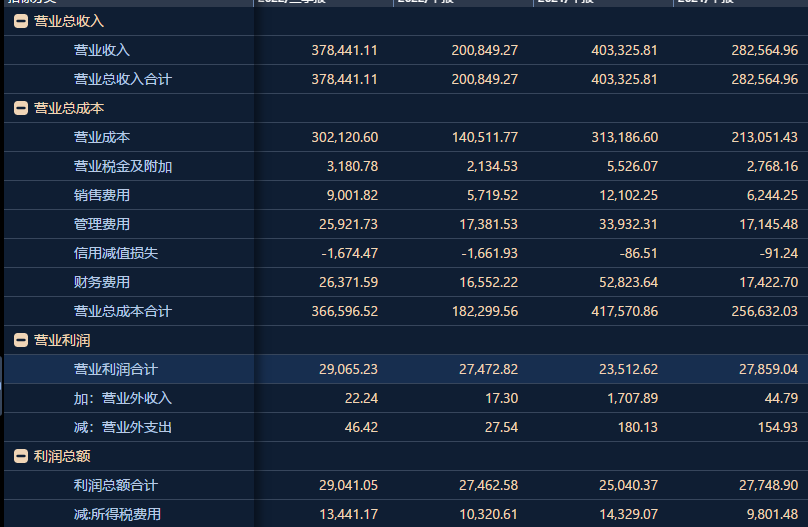Click the cell value 33,932.31

[628, 224]
